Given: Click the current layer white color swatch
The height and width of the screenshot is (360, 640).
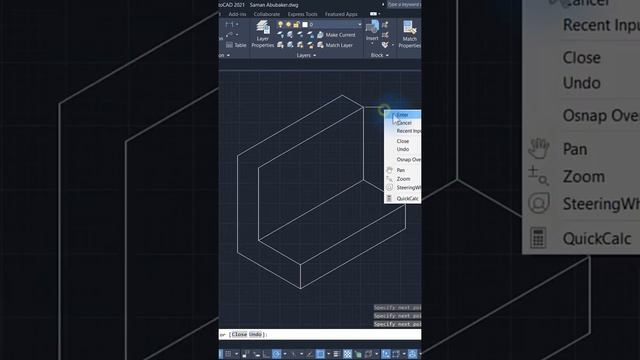Looking at the screenshot, I should pos(305,24).
